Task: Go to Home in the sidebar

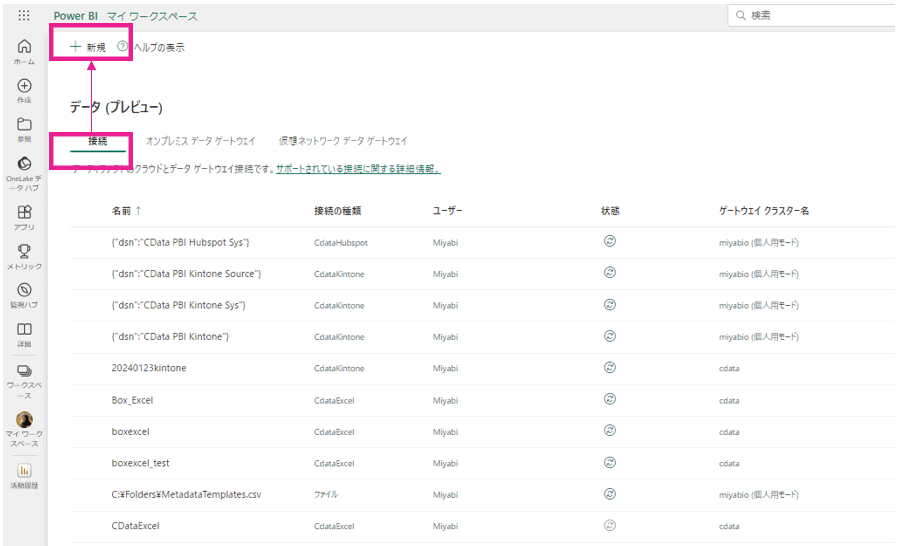Action: coord(24,51)
